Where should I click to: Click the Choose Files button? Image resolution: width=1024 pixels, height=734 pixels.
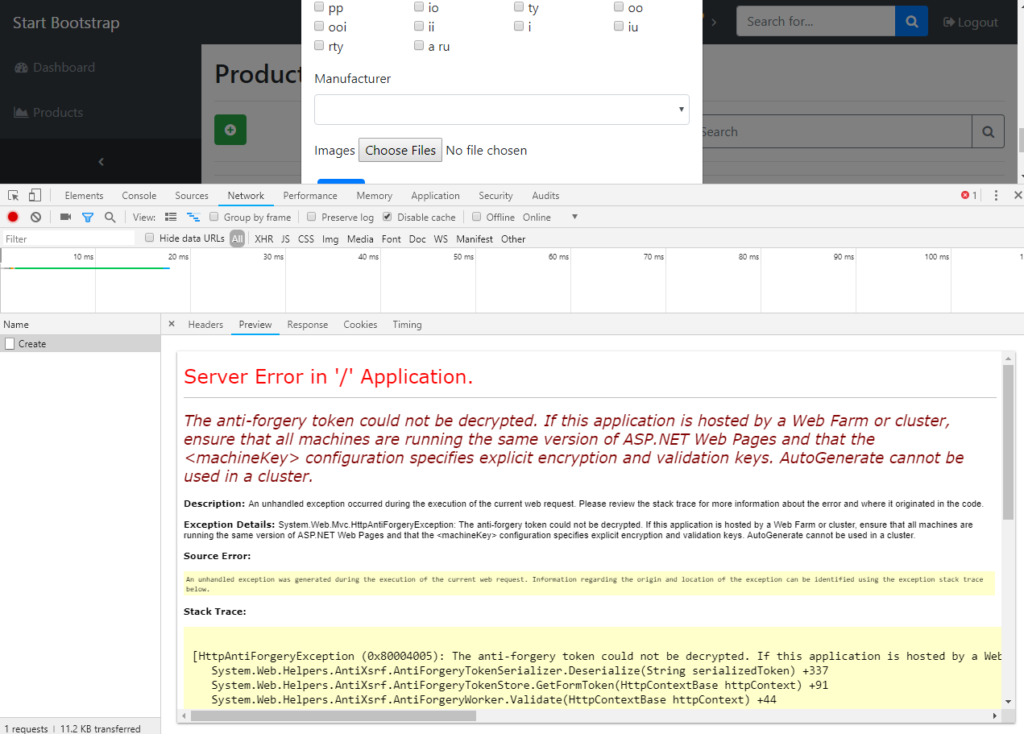click(x=399, y=150)
